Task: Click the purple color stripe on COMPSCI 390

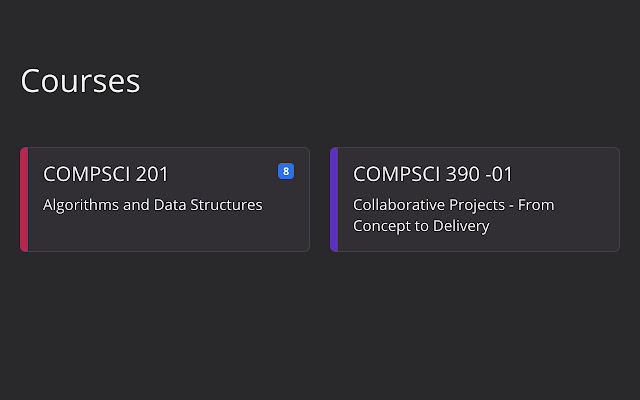Action: tap(334, 200)
